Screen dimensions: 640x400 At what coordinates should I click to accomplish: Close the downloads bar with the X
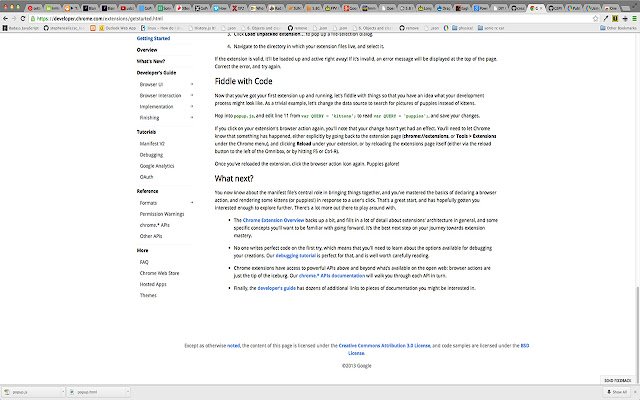[x=635, y=392]
